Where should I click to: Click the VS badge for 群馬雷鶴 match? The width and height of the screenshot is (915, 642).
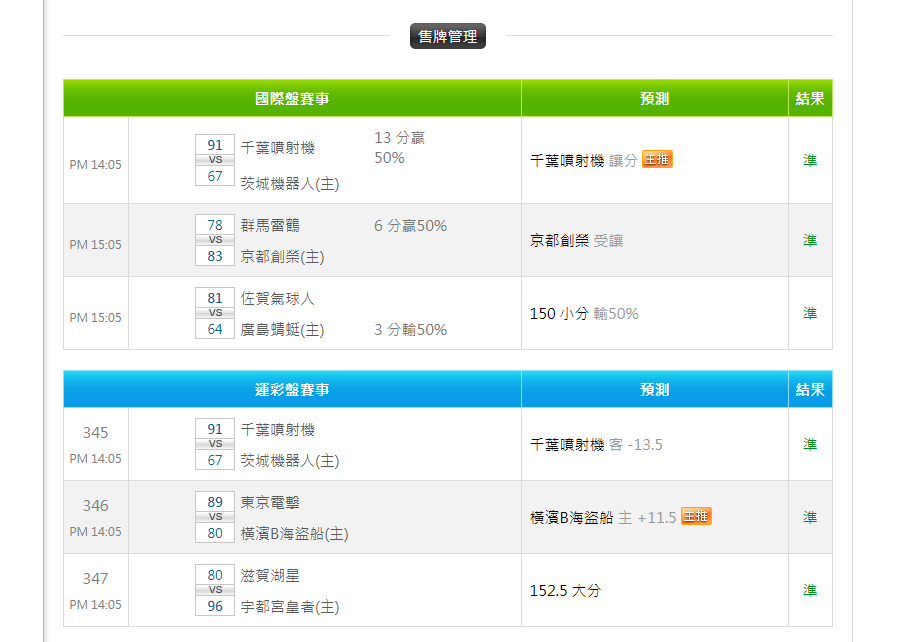point(215,240)
